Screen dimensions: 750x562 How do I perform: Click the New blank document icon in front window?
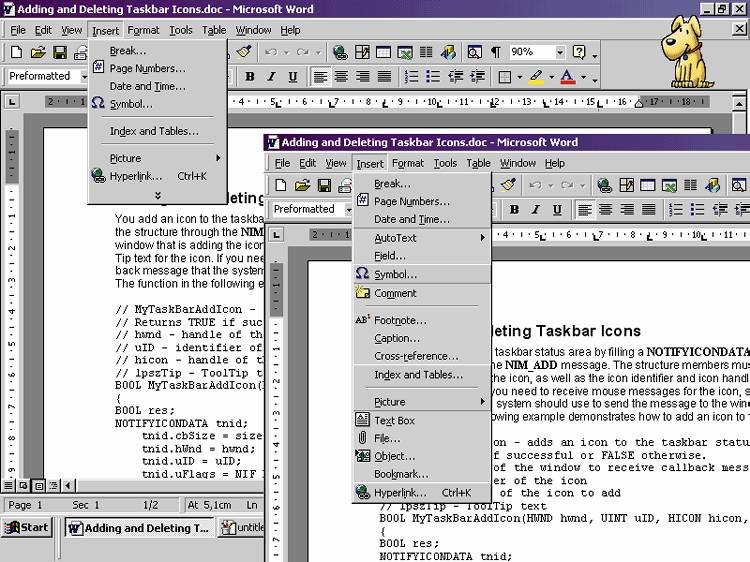tap(282, 185)
